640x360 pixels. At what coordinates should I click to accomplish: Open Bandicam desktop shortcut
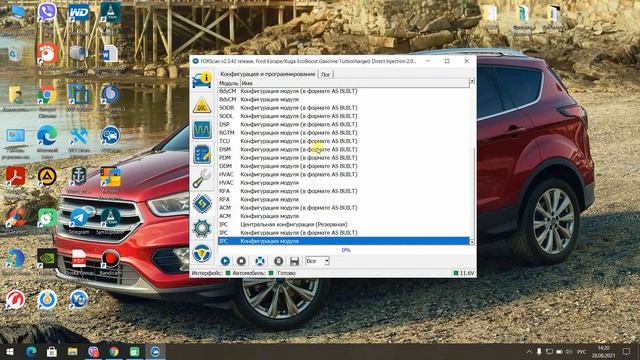tap(110, 262)
